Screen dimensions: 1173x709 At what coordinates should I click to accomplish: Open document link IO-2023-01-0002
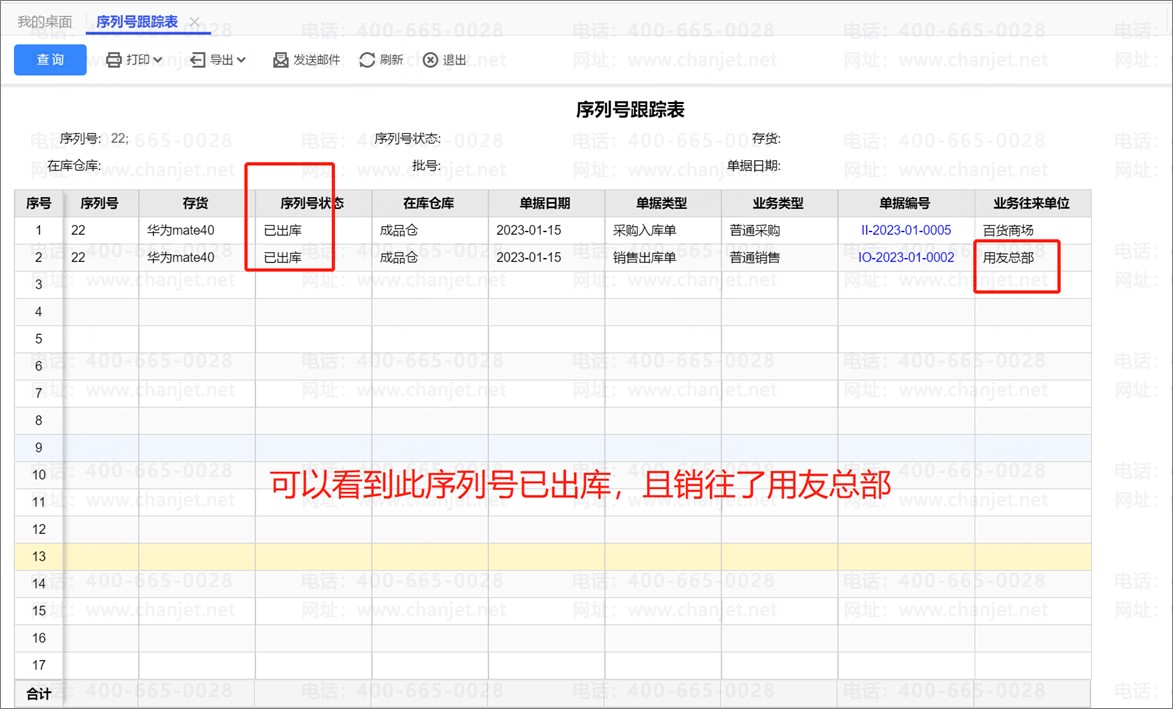(906, 257)
